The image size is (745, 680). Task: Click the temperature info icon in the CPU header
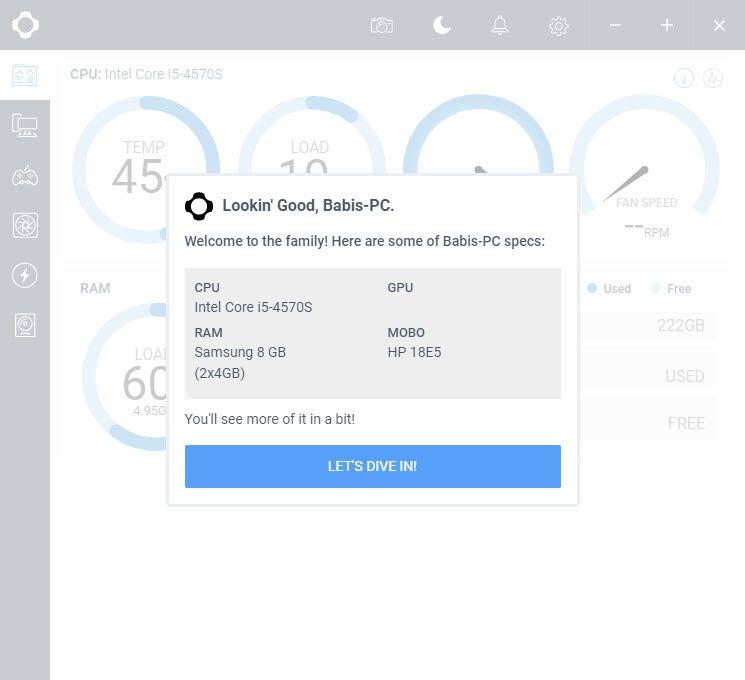click(684, 77)
